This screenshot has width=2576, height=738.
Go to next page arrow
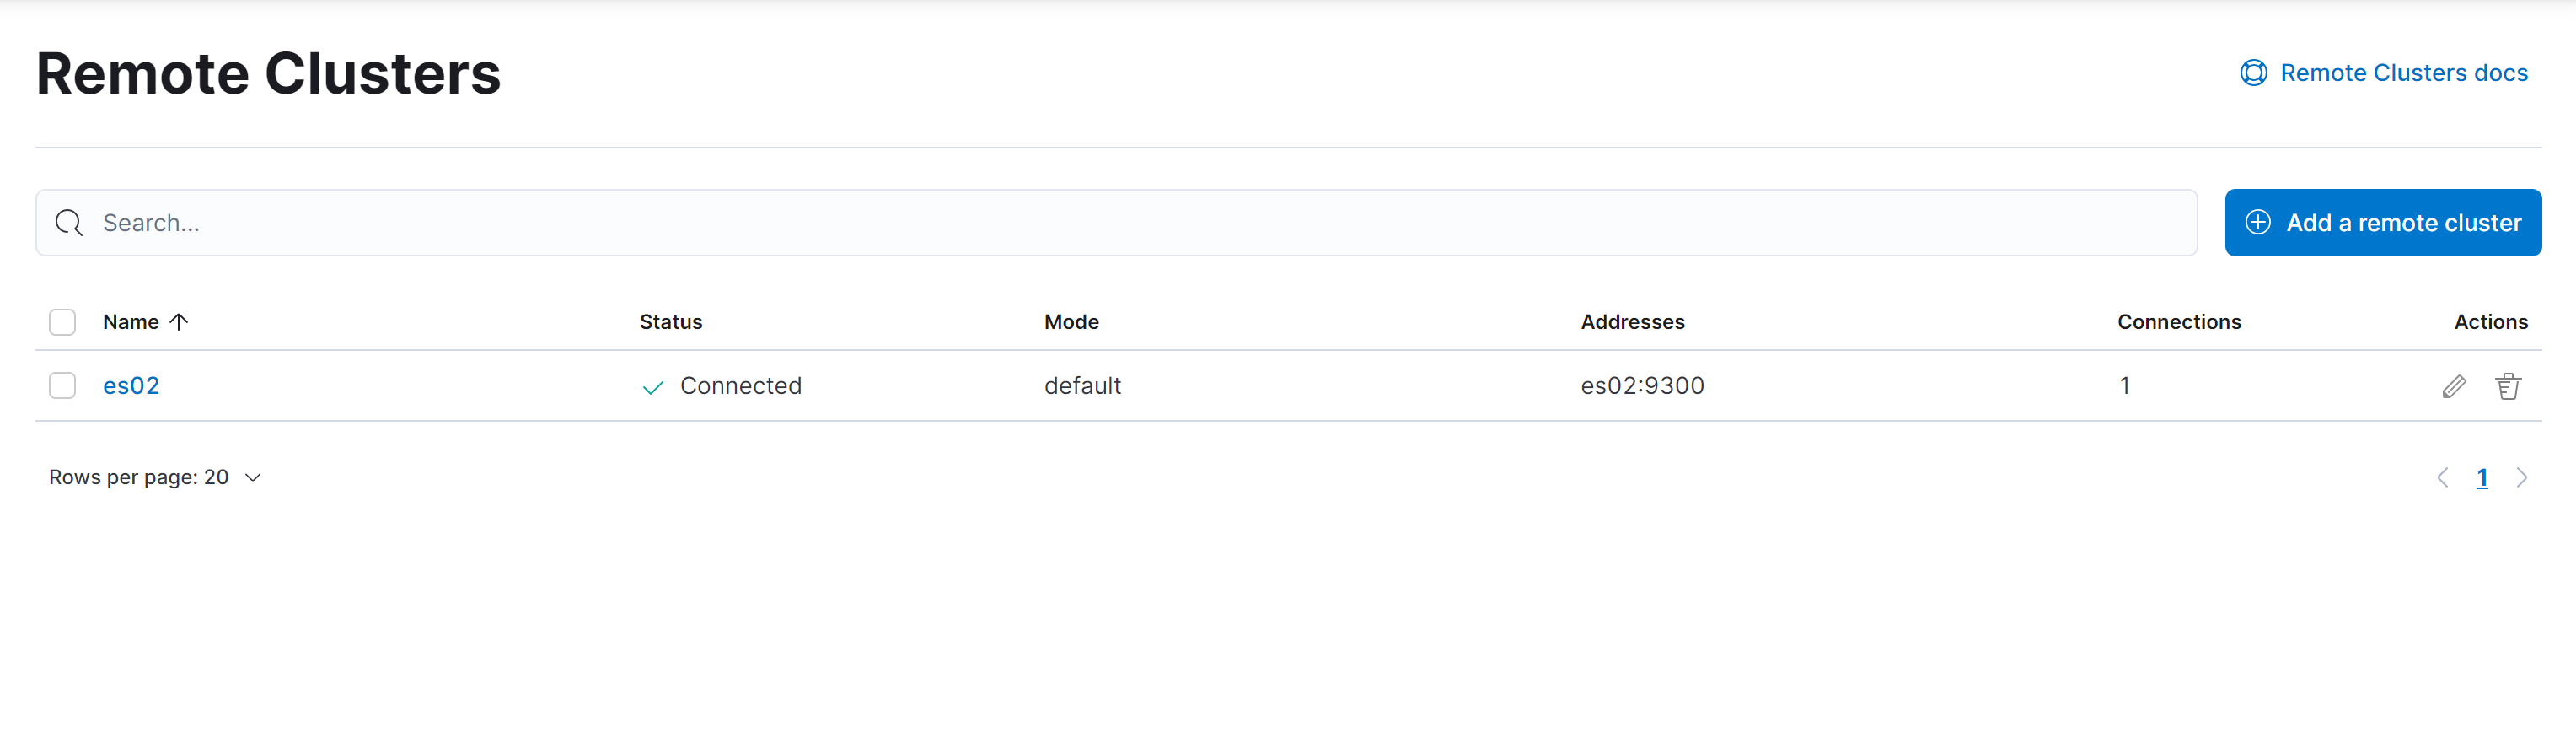[x=2521, y=478]
